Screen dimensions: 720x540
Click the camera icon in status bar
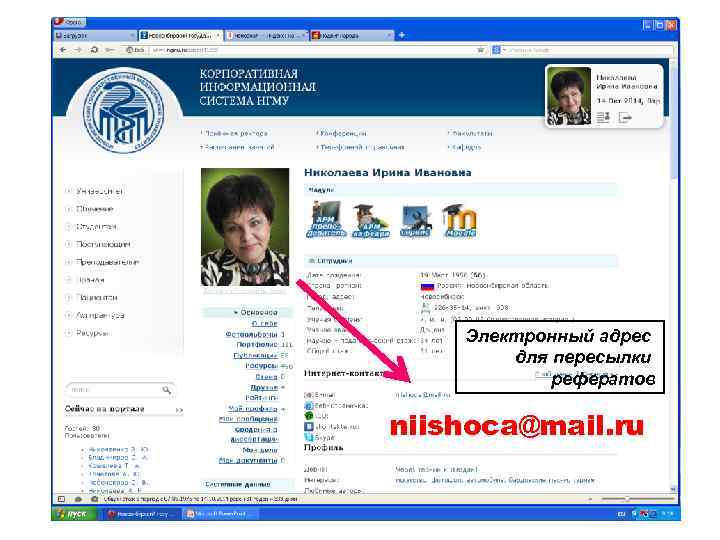tap(94, 499)
